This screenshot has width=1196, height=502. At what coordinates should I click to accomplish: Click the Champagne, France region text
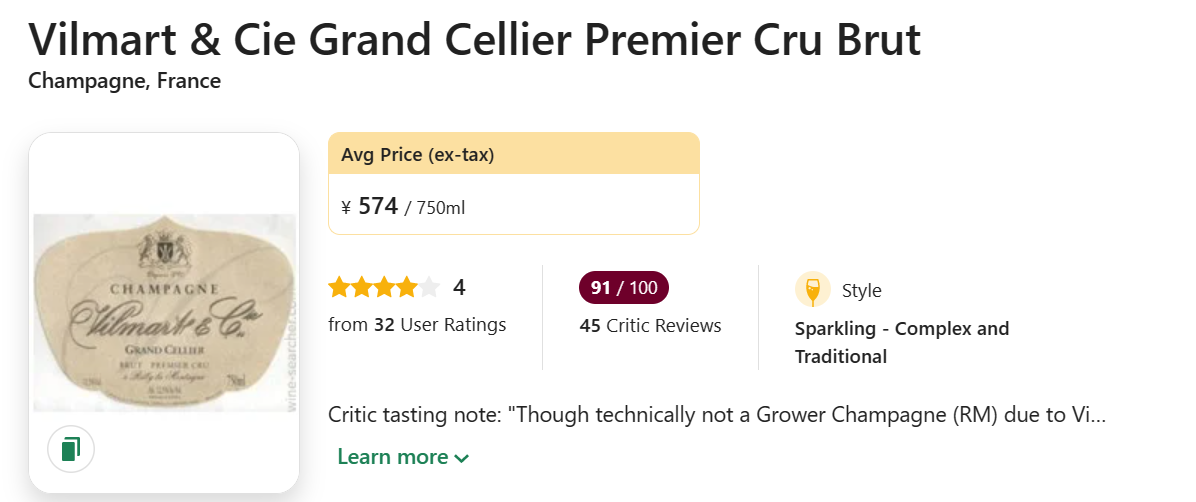point(125,81)
